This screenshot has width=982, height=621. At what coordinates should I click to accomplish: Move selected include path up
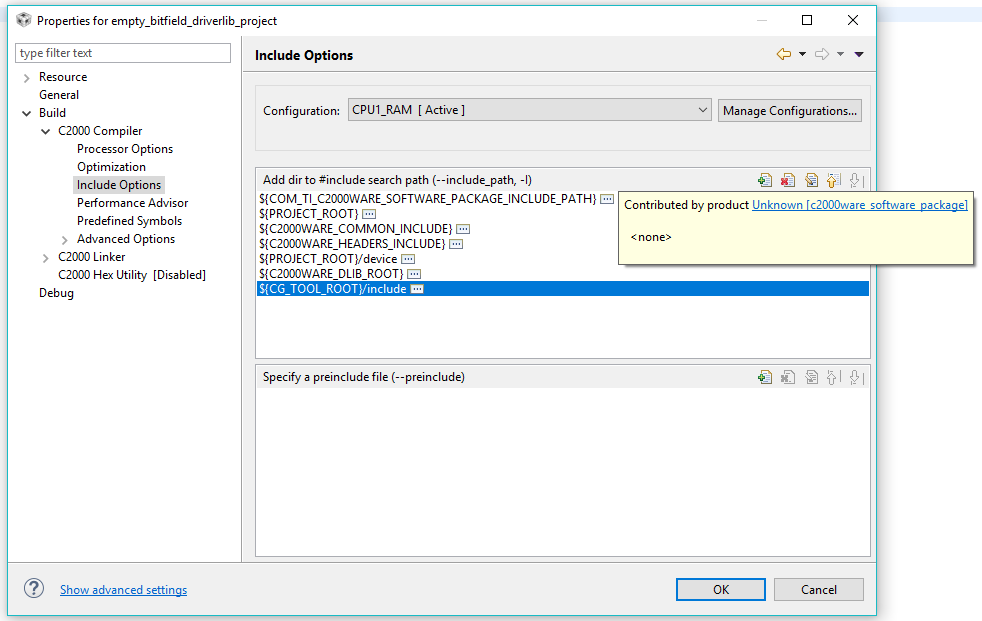point(833,180)
